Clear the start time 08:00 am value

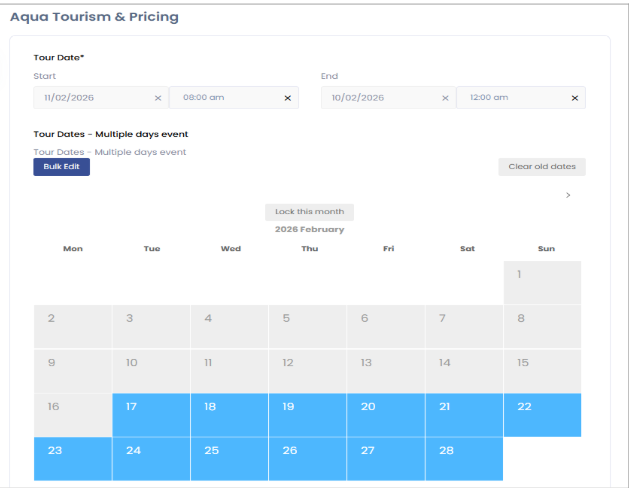pos(287,98)
